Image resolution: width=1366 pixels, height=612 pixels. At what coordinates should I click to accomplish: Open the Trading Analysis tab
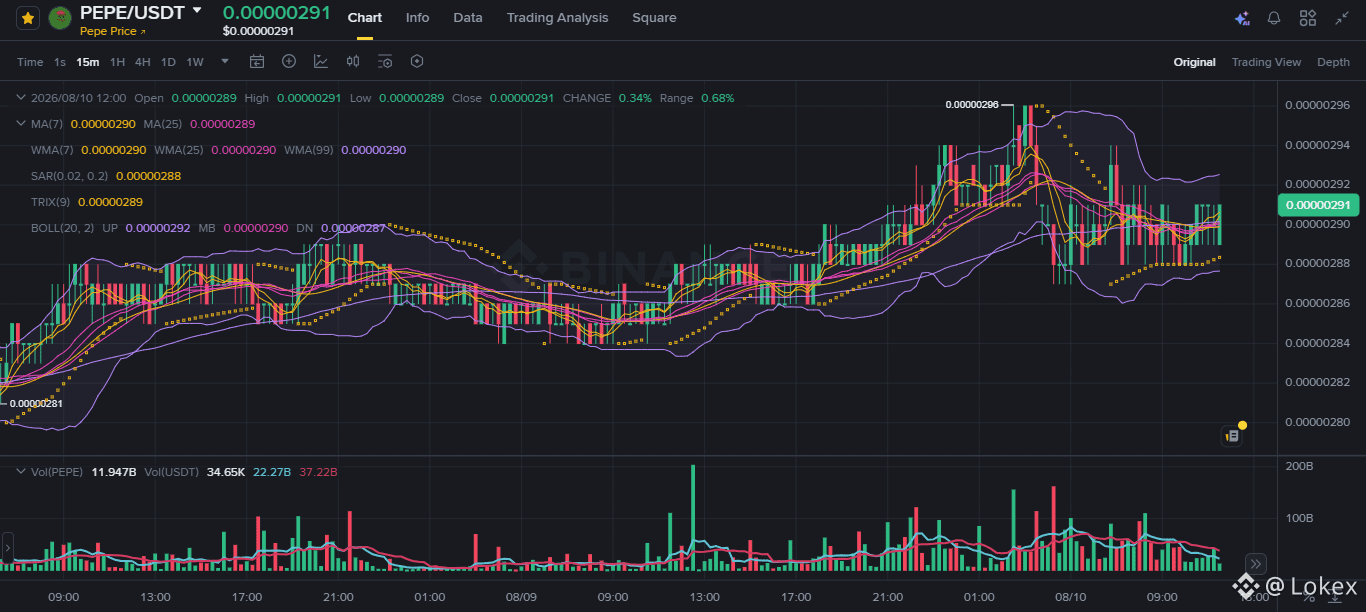point(557,18)
